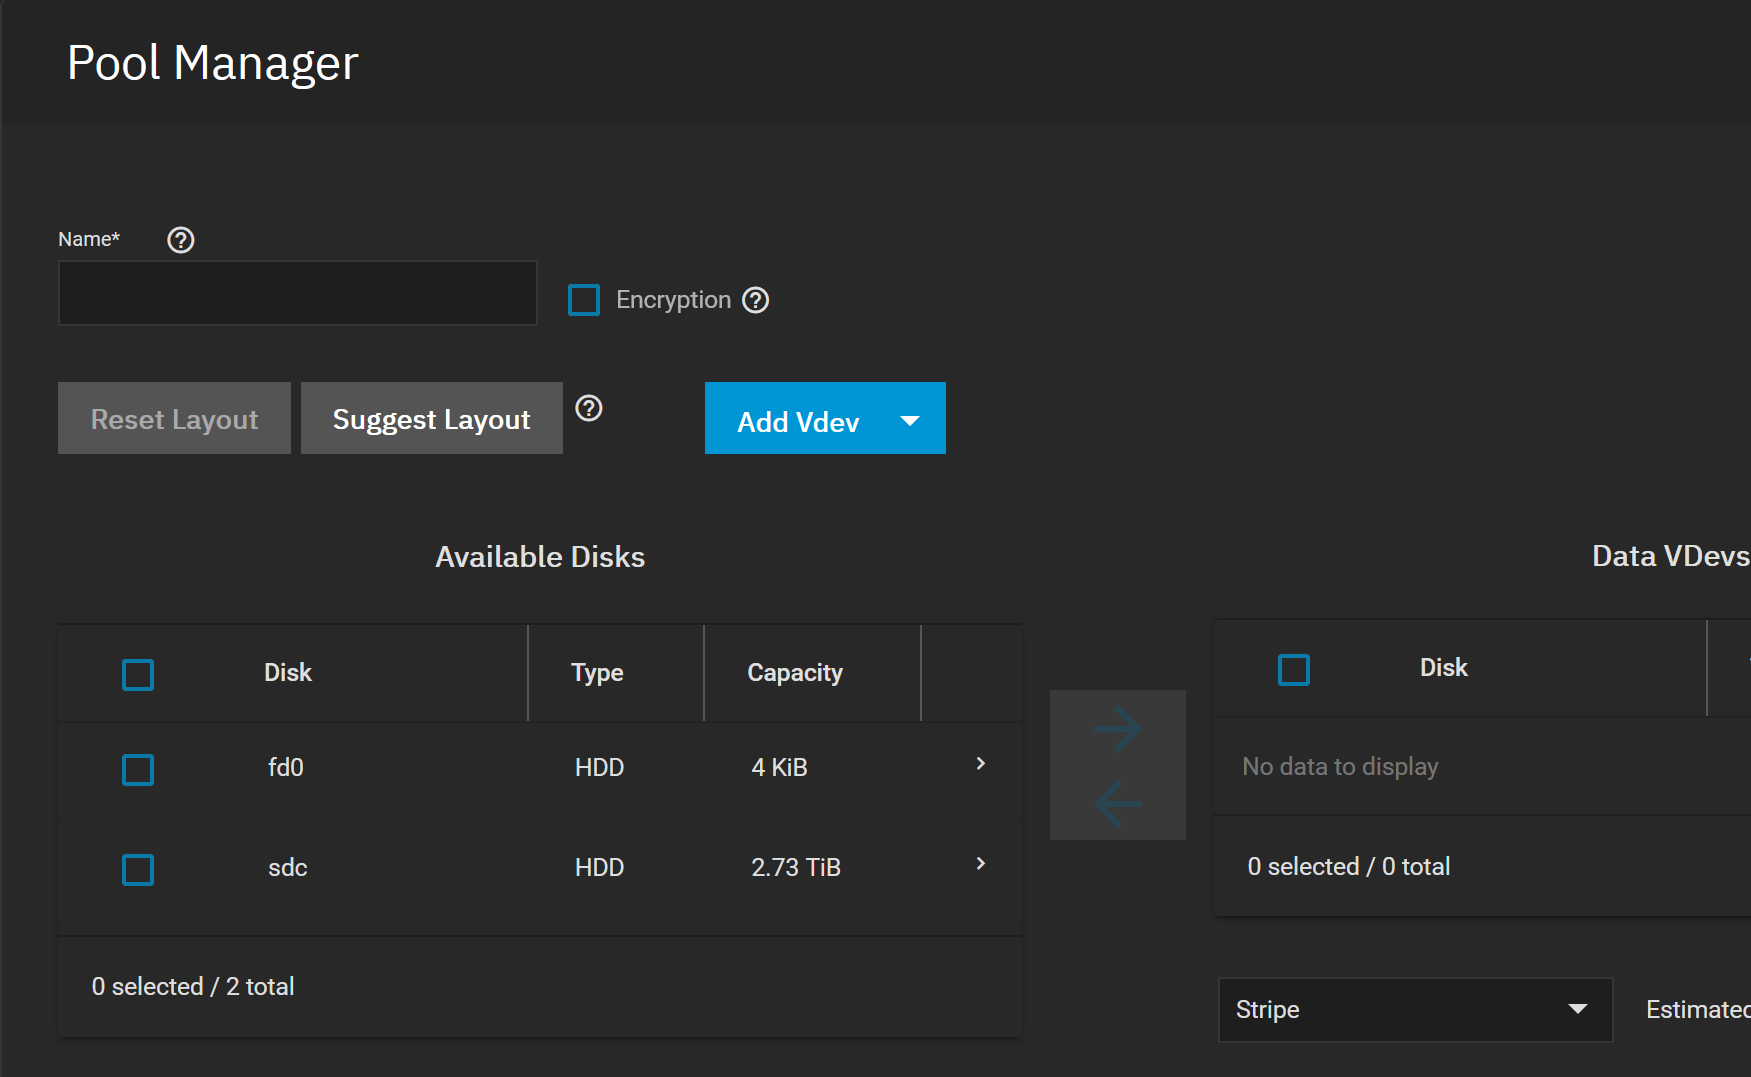Select all available disks checkbox
1751x1077 pixels.
click(x=138, y=674)
